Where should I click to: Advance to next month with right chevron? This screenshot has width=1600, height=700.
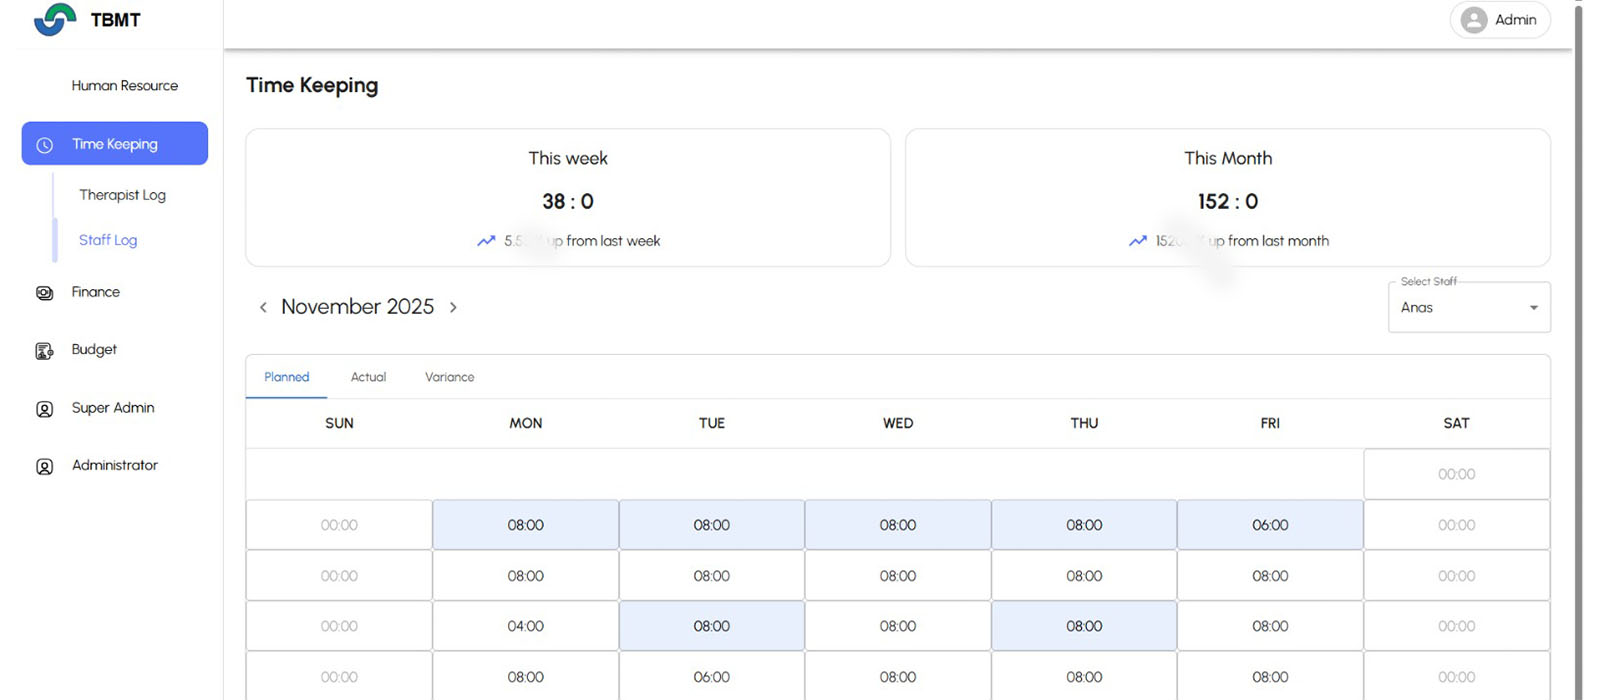pos(453,307)
